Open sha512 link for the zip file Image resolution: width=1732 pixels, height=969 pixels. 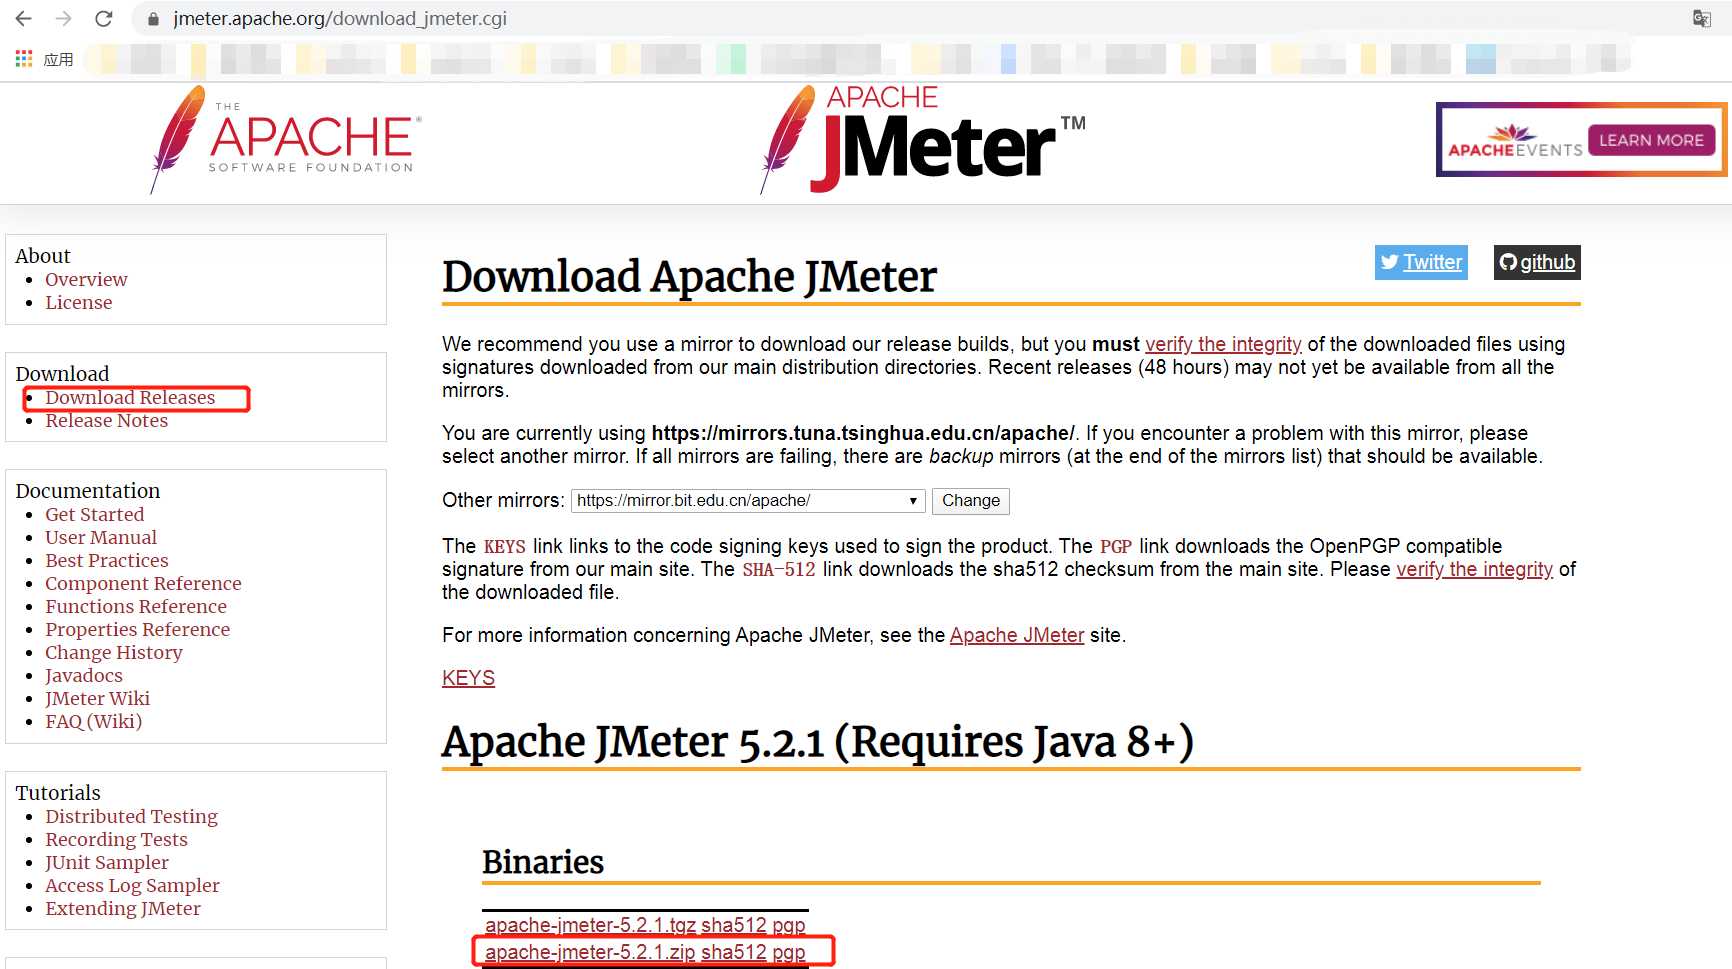coord(734,952)
